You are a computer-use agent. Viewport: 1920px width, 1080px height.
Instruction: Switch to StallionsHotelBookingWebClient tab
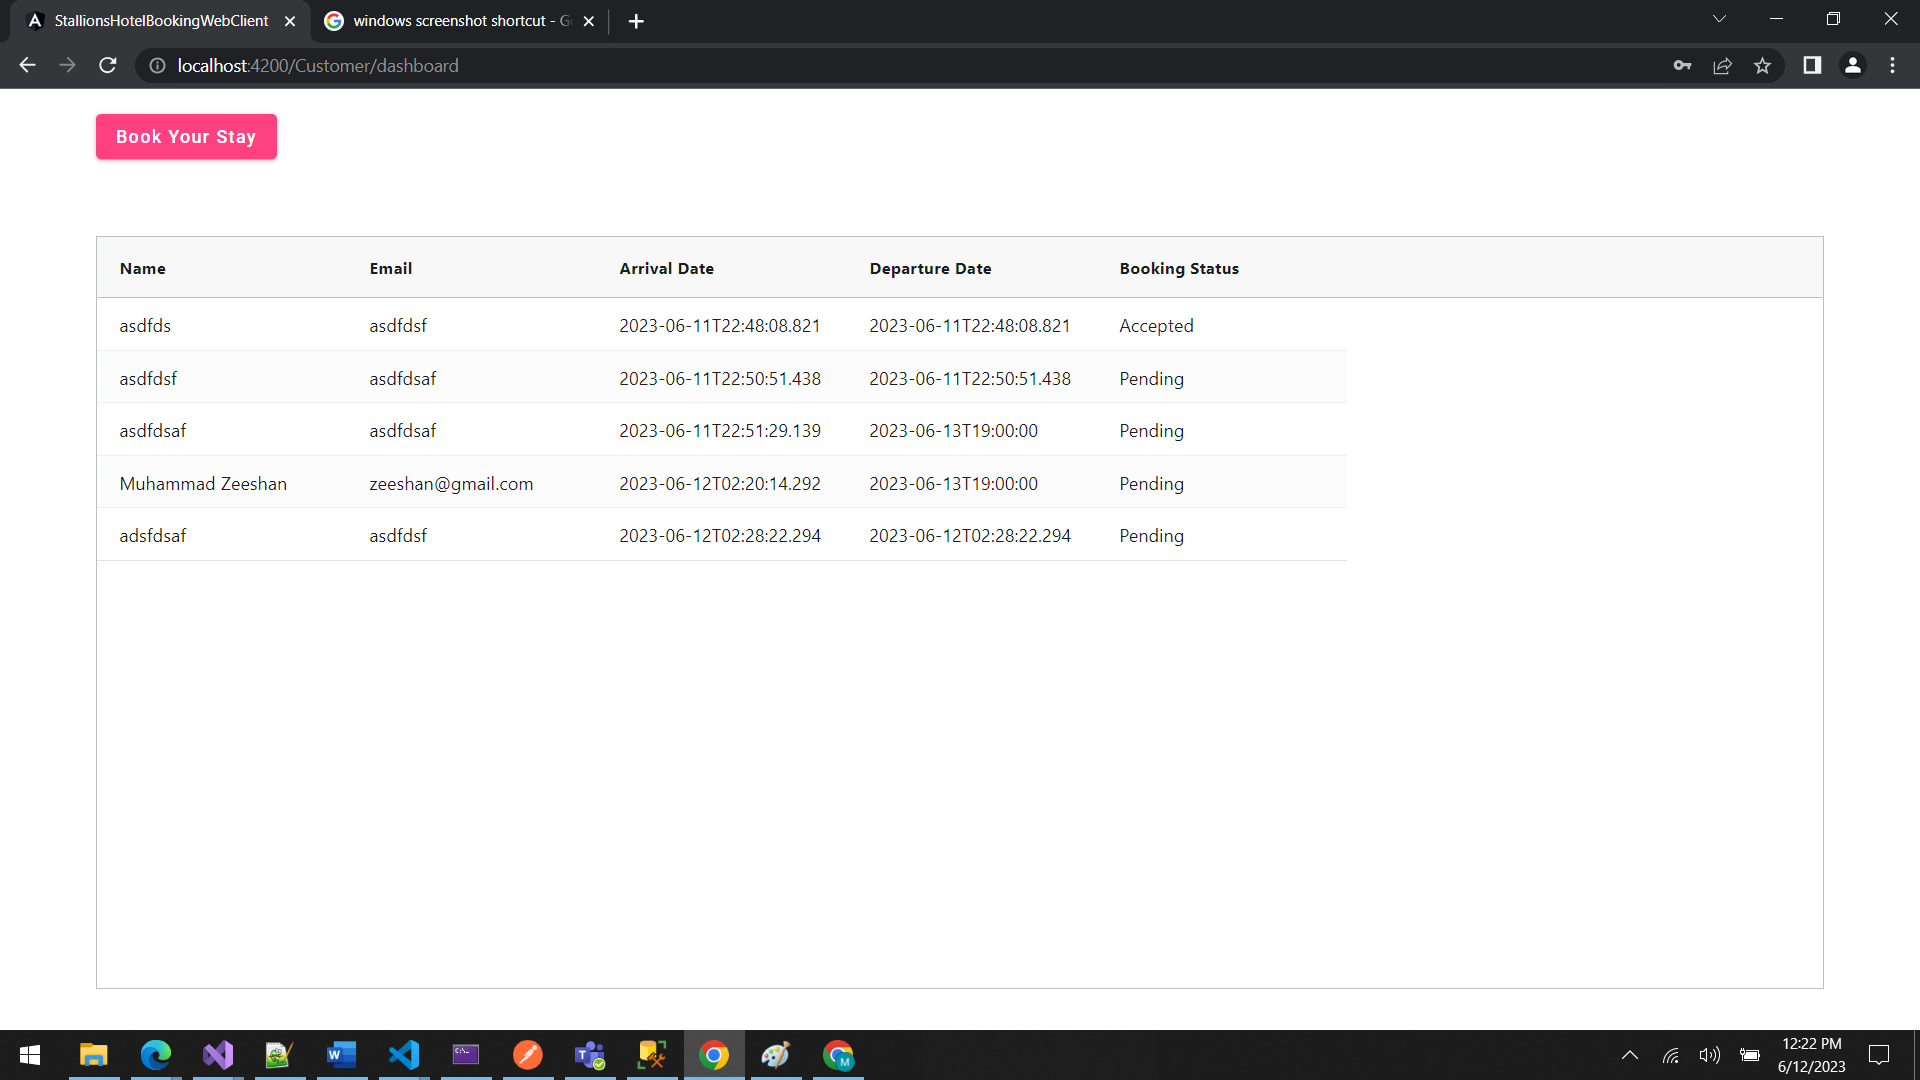click(x=161, y=21)
